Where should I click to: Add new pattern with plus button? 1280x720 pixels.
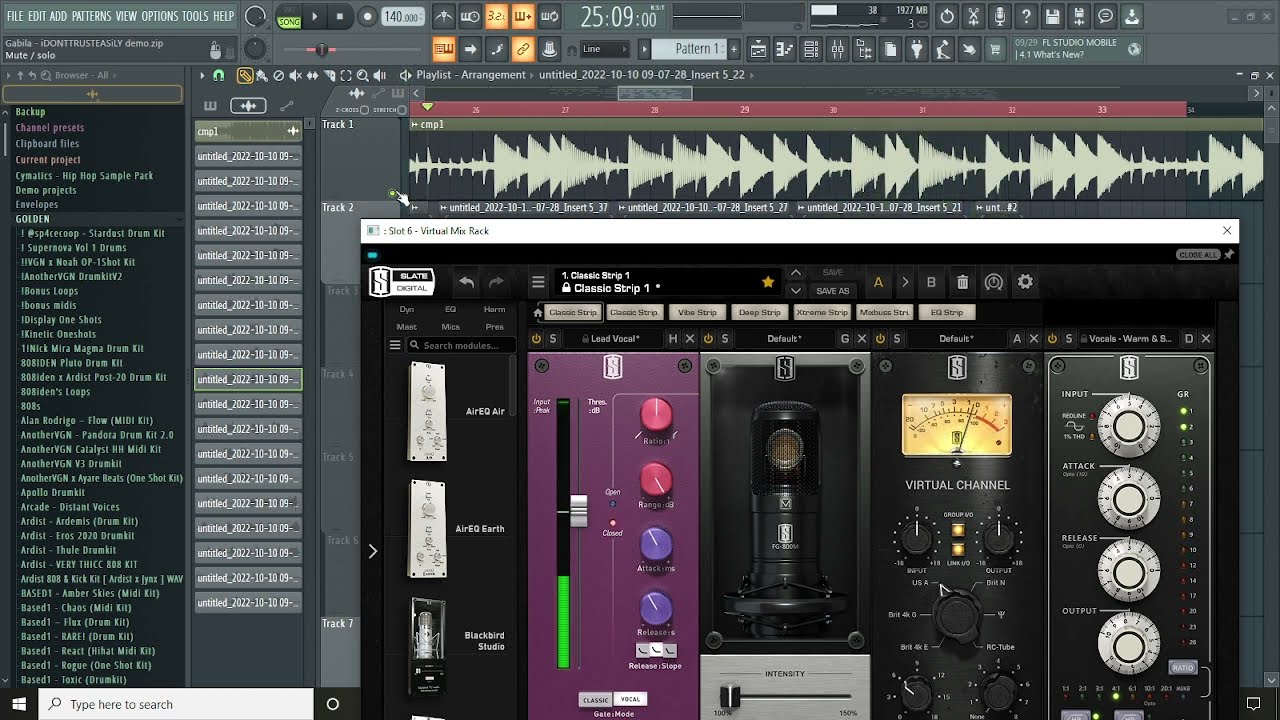coord(734,49)
